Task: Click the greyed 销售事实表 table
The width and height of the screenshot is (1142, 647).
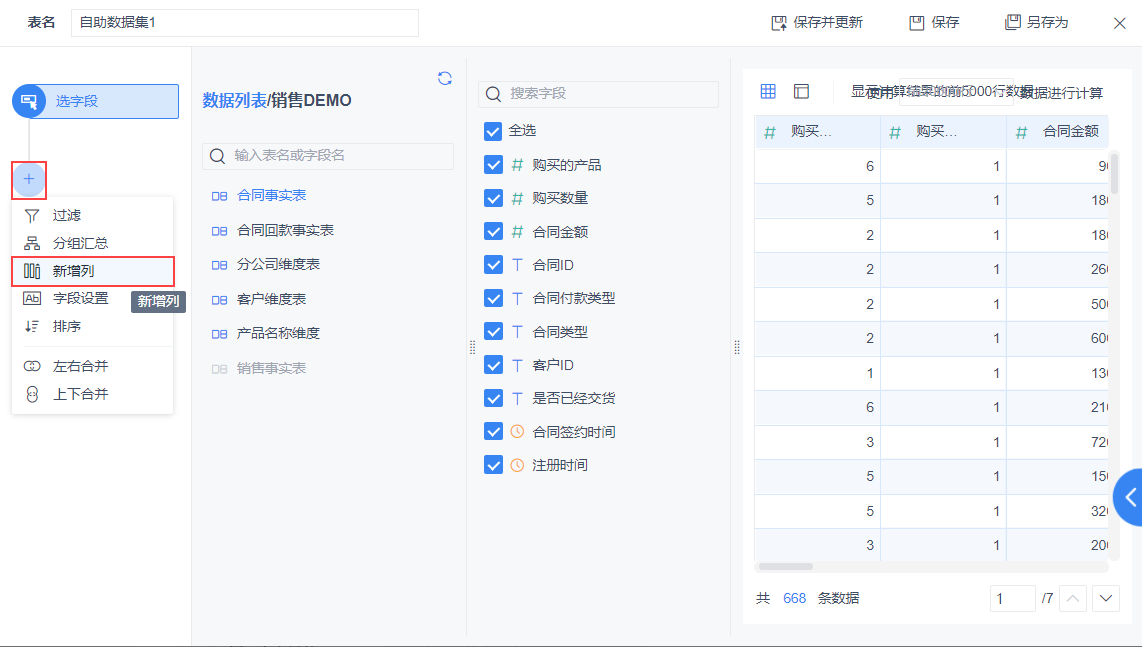Action: click(272, 369)
